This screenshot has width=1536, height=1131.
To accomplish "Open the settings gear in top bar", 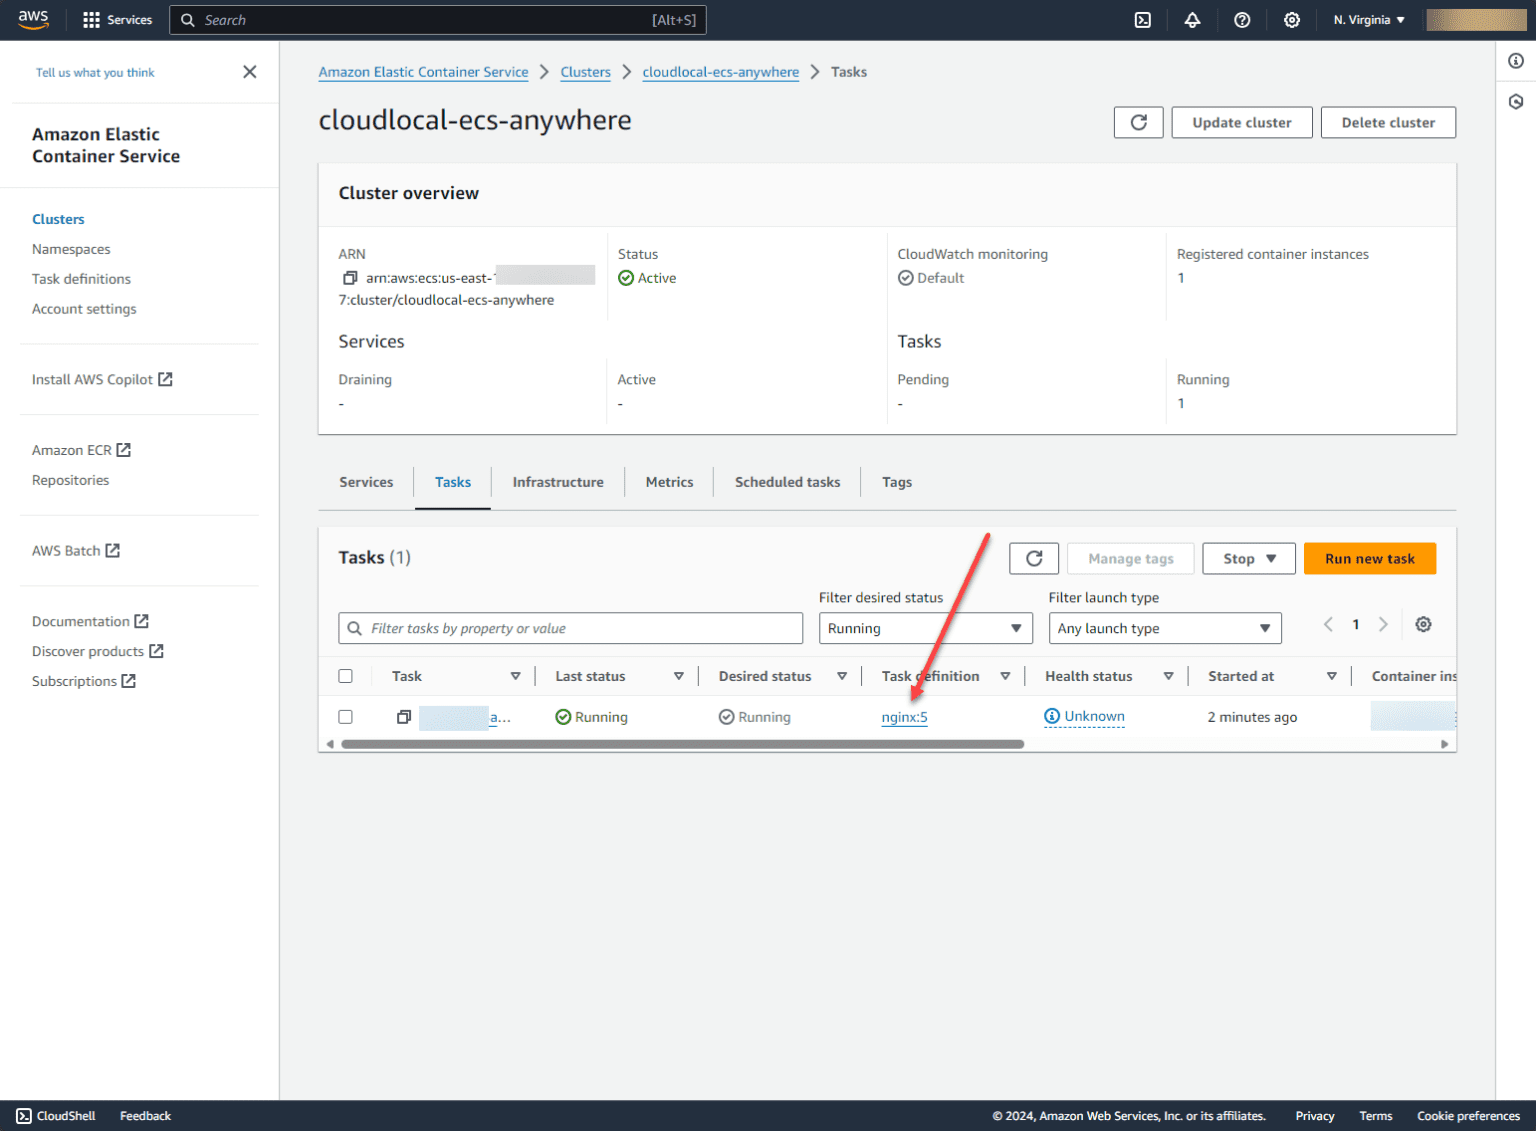I will [x=1292, y=20].
